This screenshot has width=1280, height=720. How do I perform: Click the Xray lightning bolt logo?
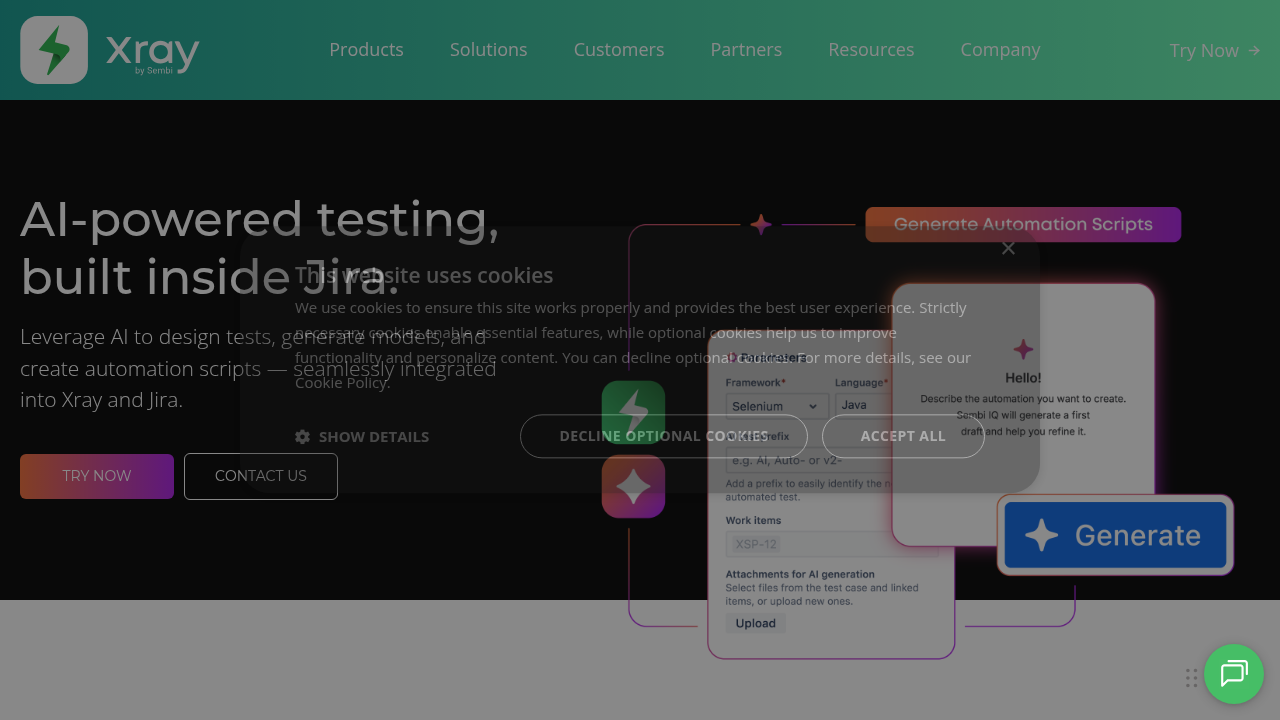pos(54,50)
